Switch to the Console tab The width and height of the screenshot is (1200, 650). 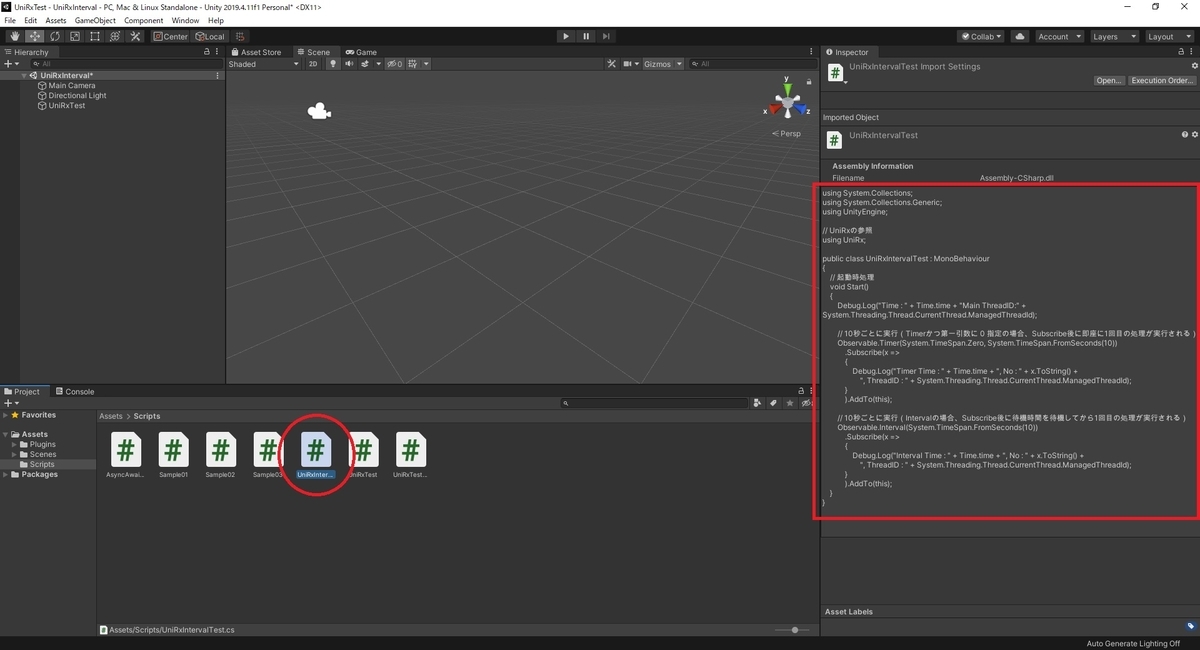pyautogui.click(x=75, y=392)
